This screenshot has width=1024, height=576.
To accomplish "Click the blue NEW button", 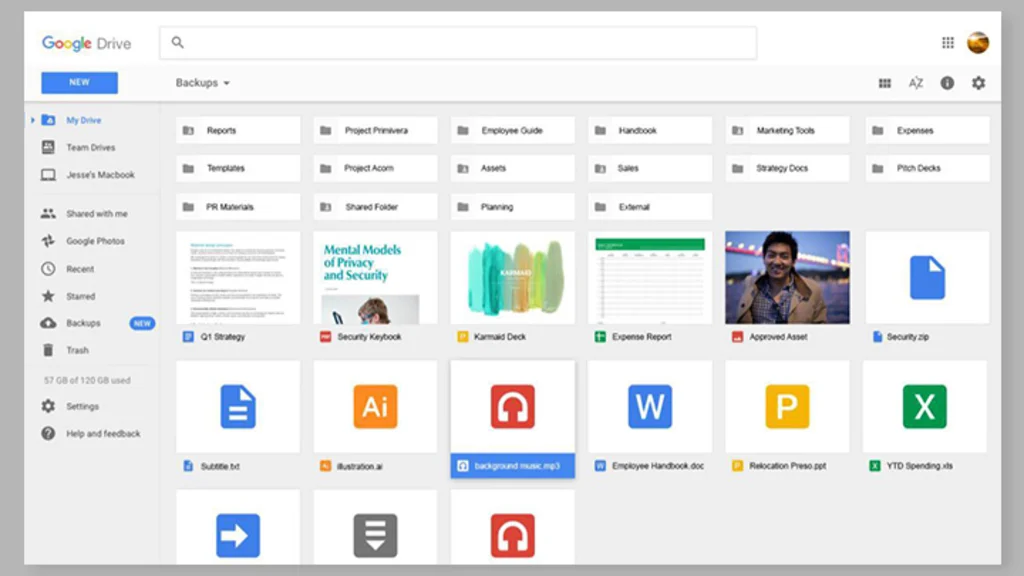I will [78, 82].
